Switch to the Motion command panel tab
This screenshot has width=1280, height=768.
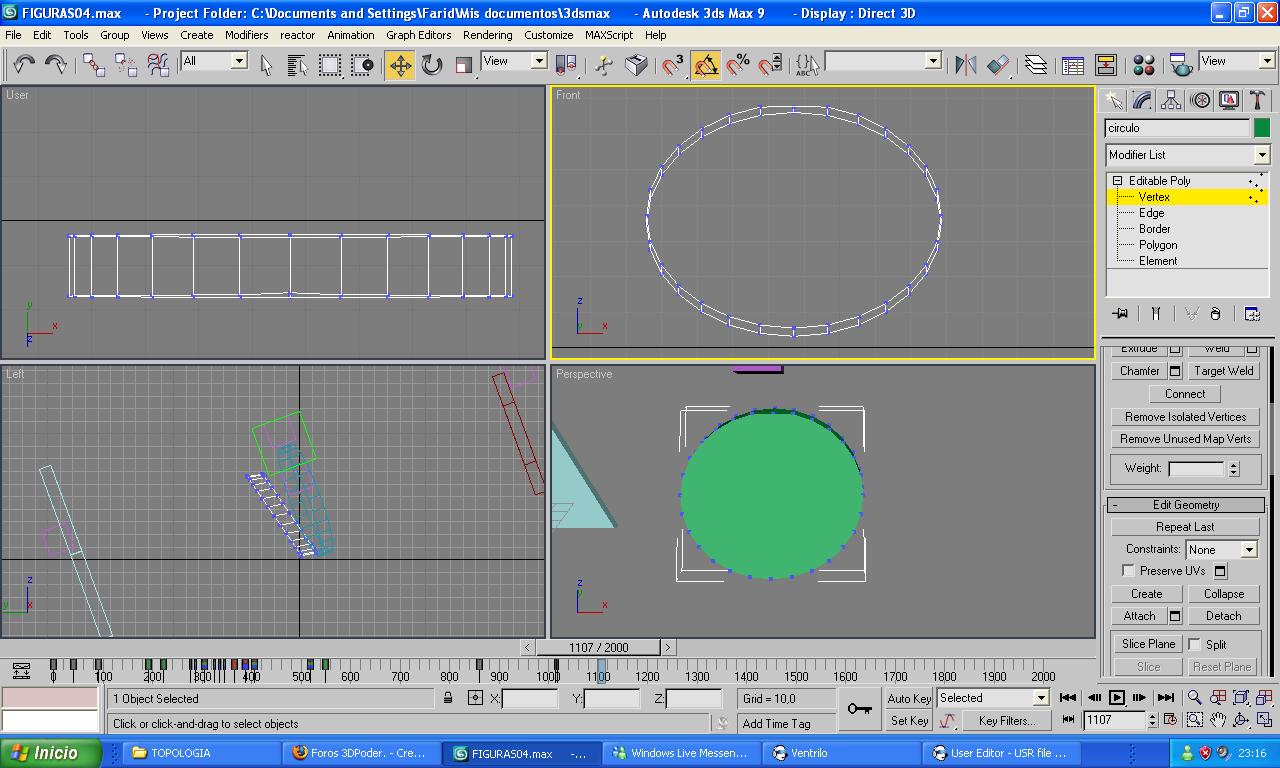tap(1200, 100)
